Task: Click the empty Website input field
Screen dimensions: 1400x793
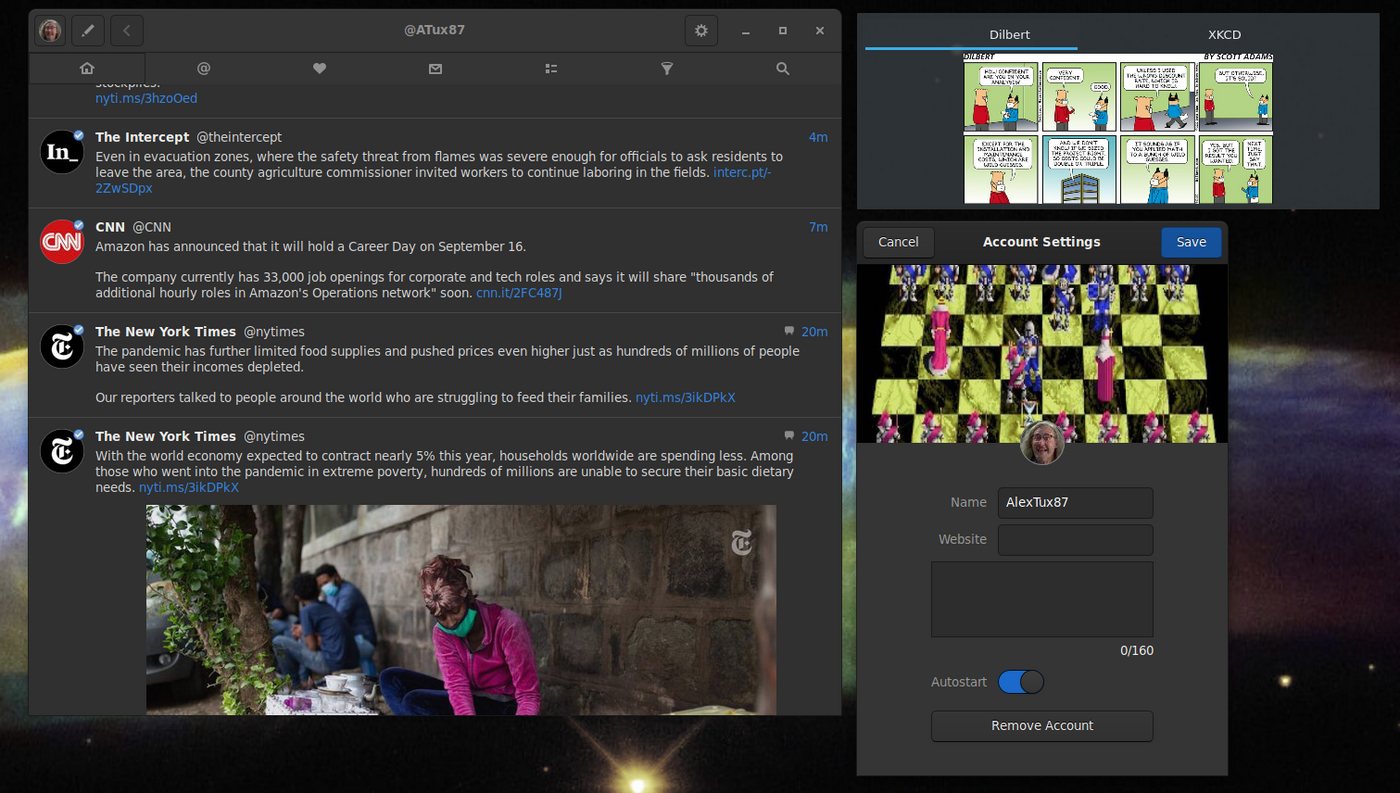Action: click(x=1075, y=540)
